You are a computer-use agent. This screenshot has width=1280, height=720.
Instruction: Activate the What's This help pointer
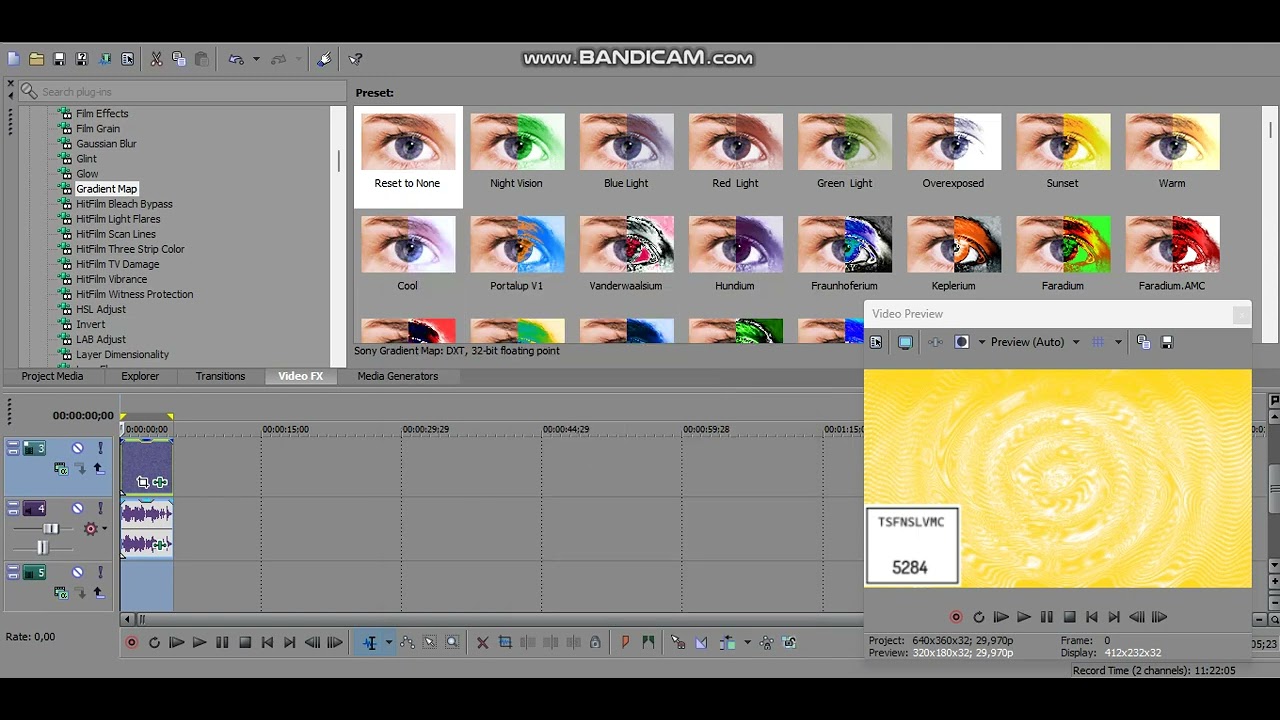355,59
